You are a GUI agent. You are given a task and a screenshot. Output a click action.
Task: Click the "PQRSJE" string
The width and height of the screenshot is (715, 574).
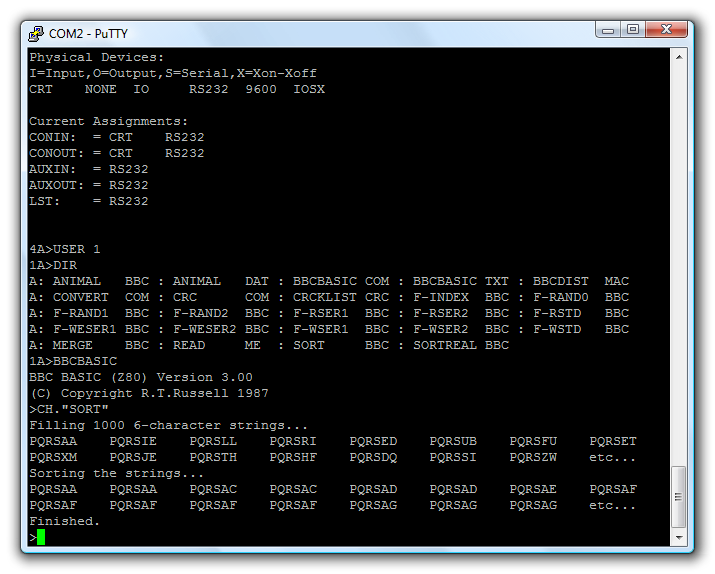click(133, 457)
